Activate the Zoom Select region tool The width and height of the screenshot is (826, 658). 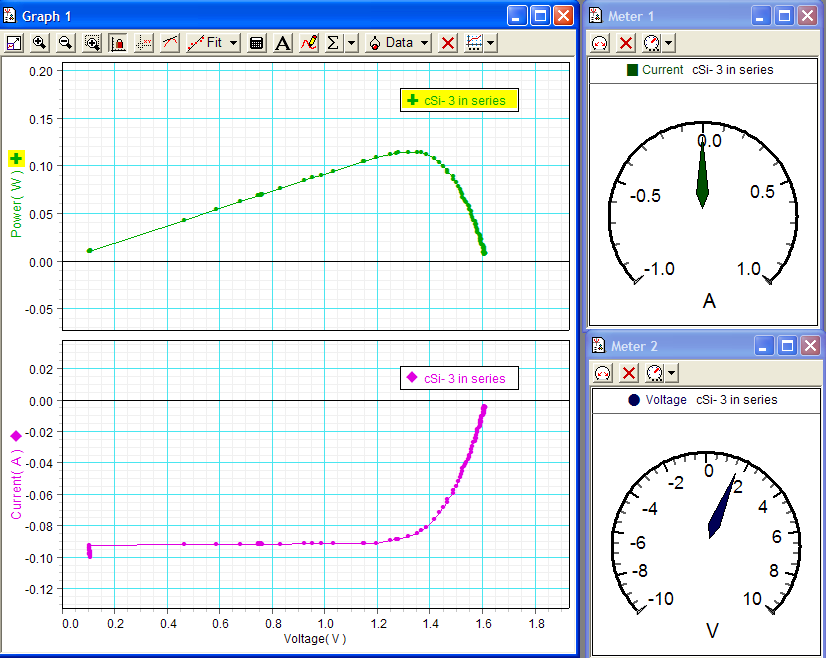click(x=92, y=43)
